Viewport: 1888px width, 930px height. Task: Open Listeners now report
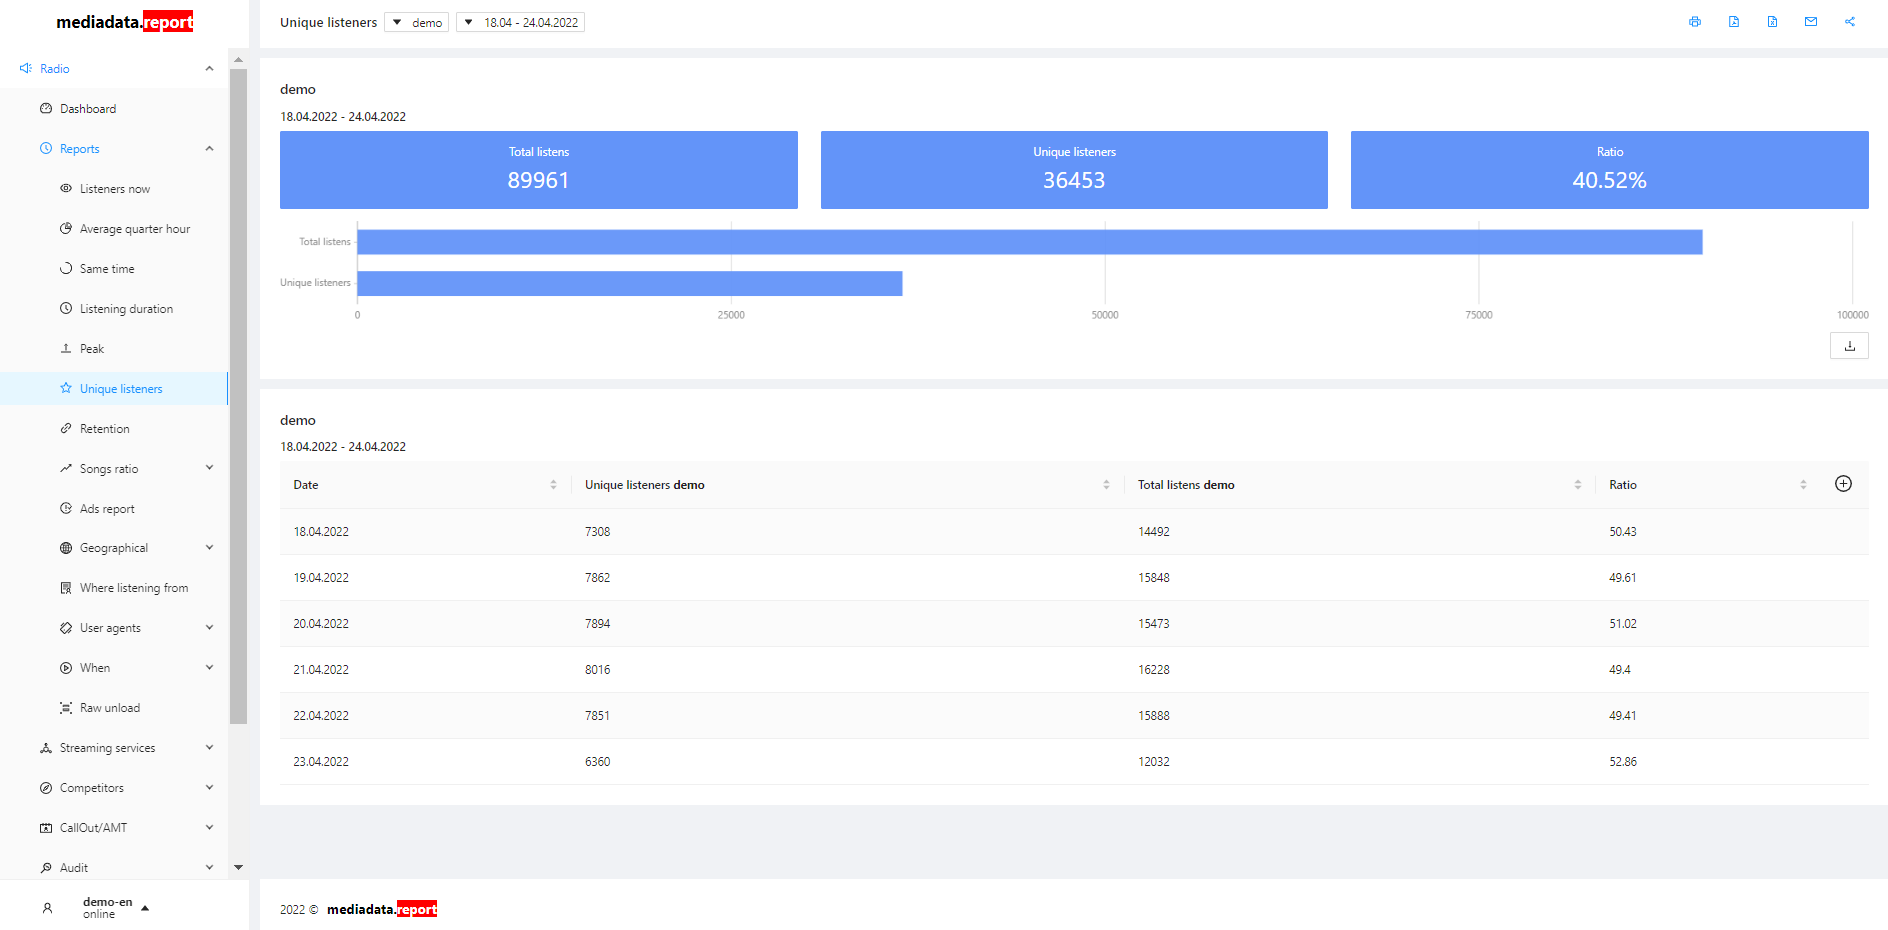[x=114, y=189]
